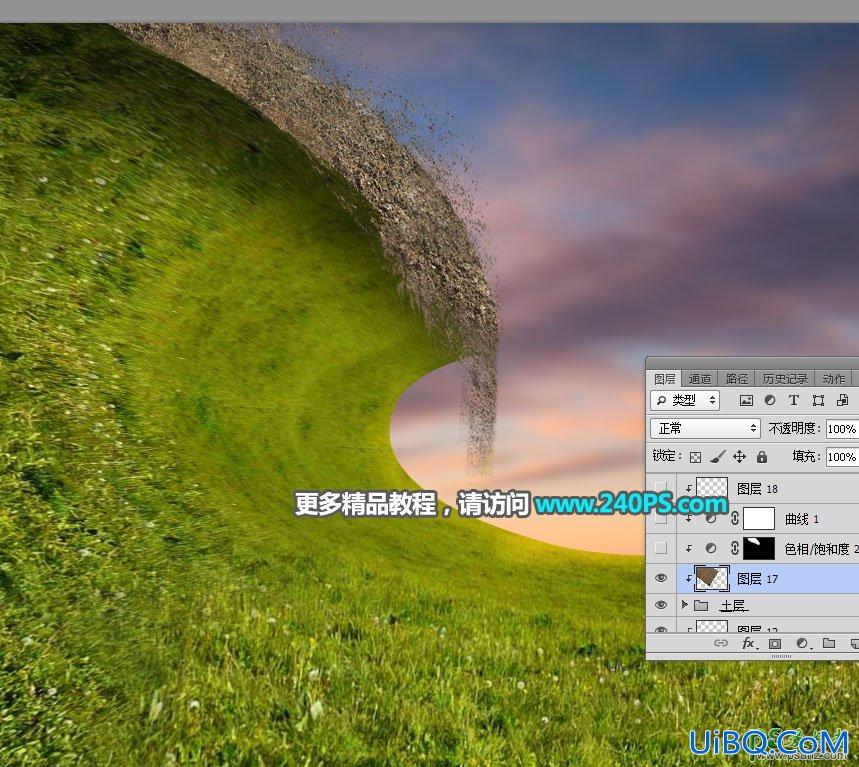
Task: Click the panel bottom resize grip
Action: [781, 656]
